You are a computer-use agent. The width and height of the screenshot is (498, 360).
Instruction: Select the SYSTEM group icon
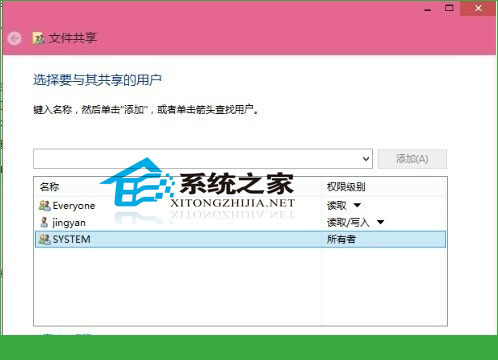44,239
